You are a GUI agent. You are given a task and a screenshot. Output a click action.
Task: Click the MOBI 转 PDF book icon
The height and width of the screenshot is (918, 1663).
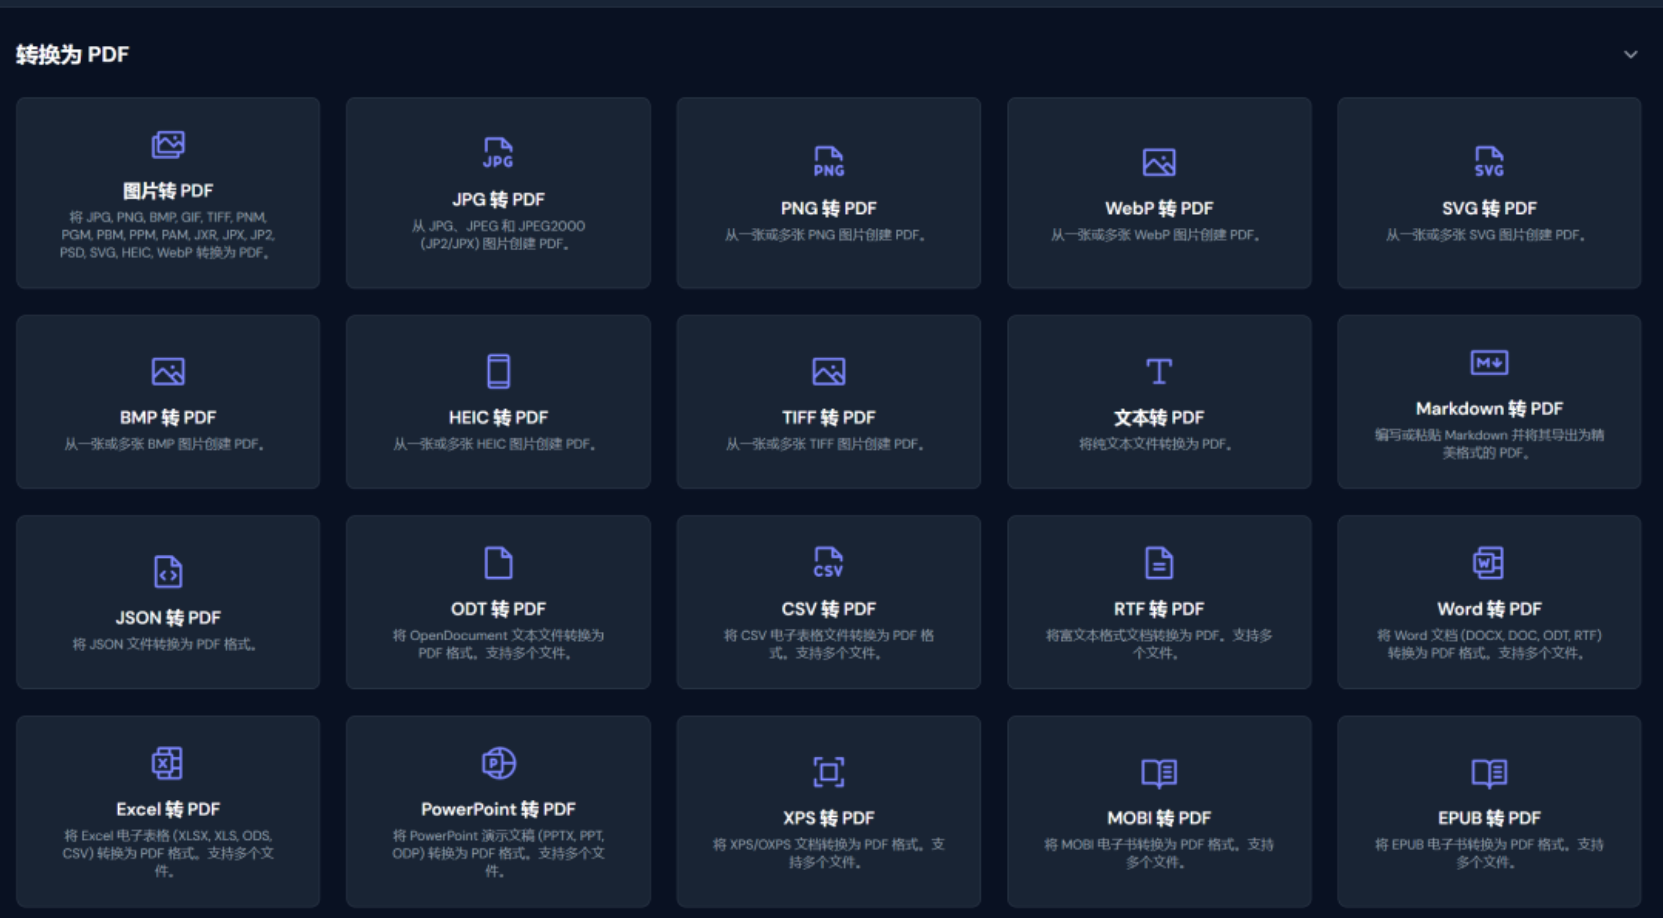pos(1159,772)
